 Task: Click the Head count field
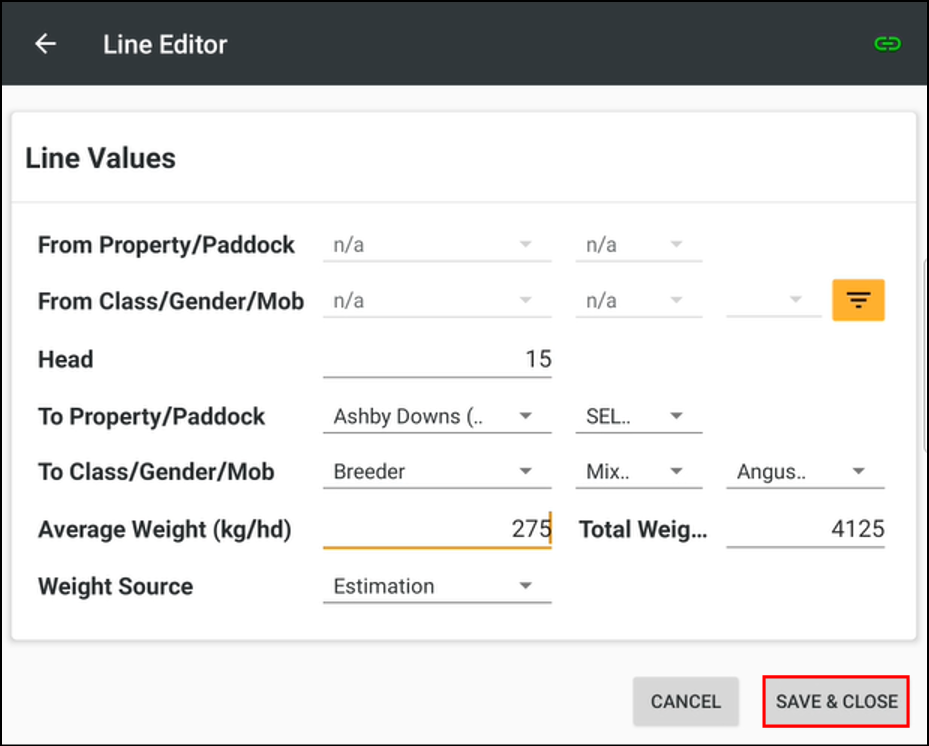pyautogui.click(x=436, y=360)
